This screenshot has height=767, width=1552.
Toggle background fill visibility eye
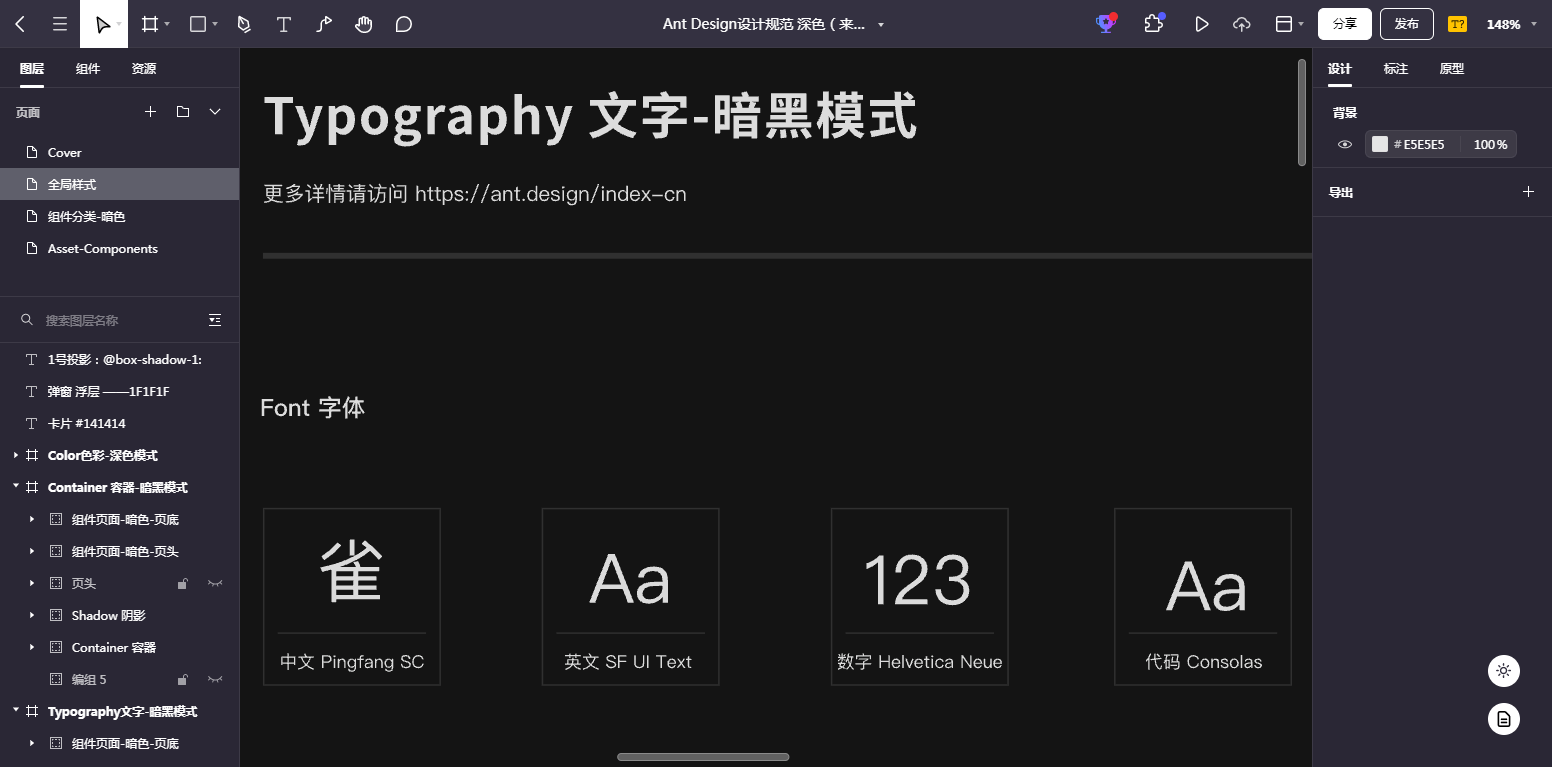(x=1345, y=144)
